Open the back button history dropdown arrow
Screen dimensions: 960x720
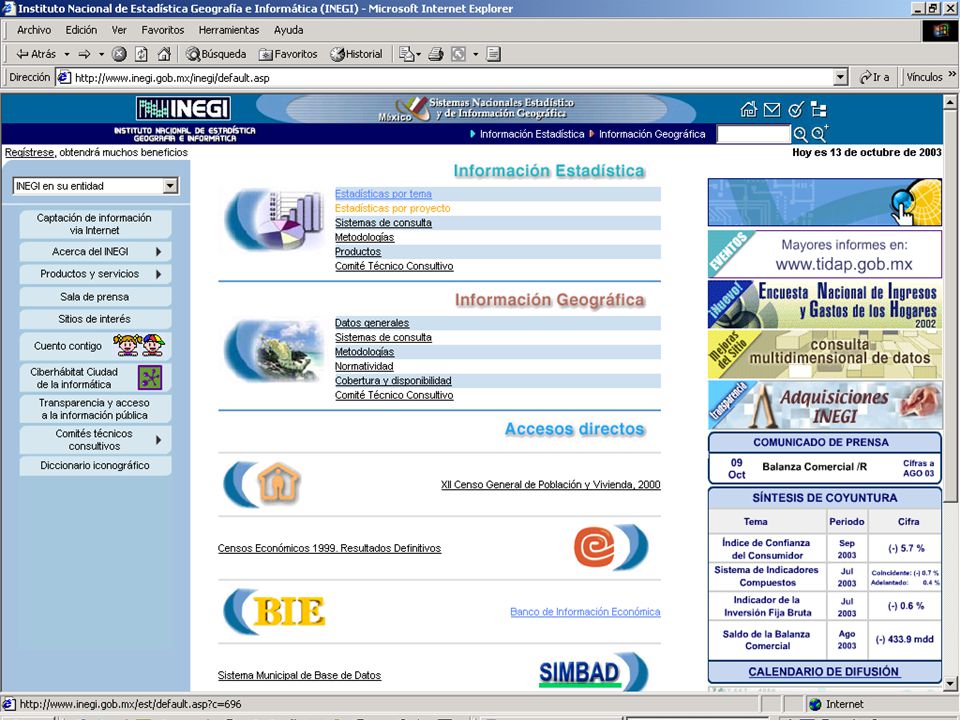[x=67, y=54]
